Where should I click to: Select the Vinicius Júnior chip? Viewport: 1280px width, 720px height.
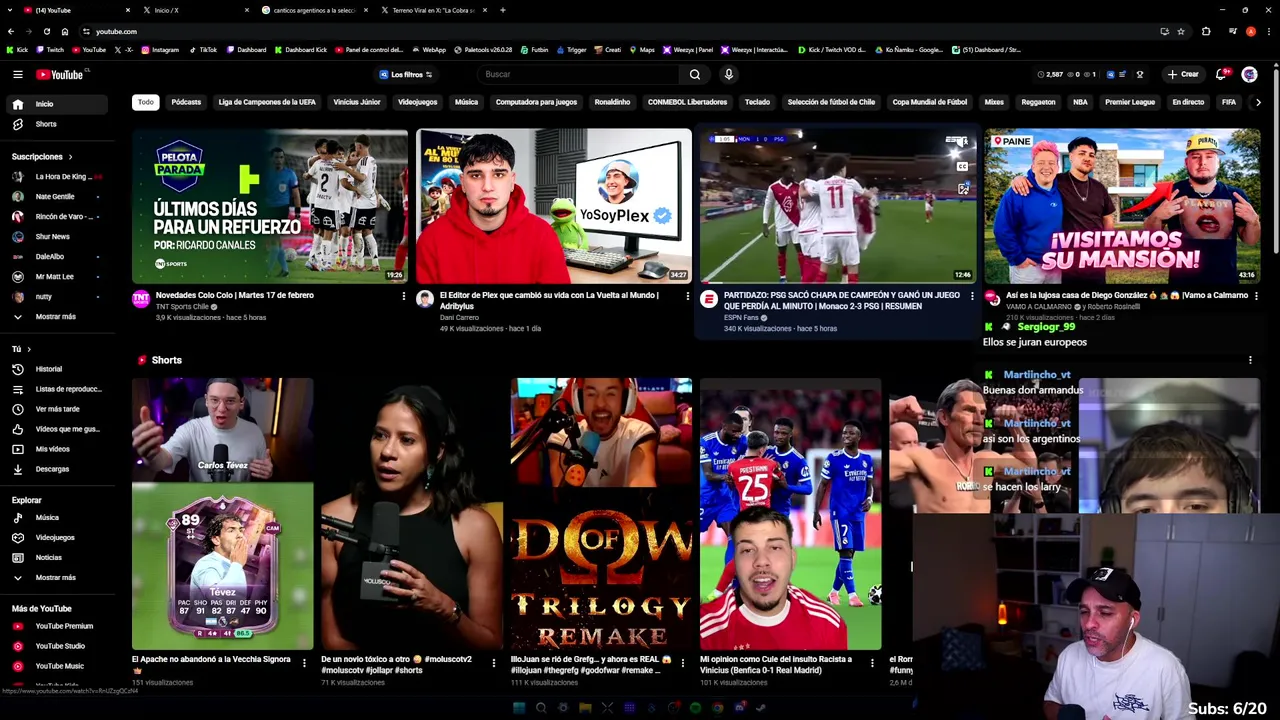357,102
